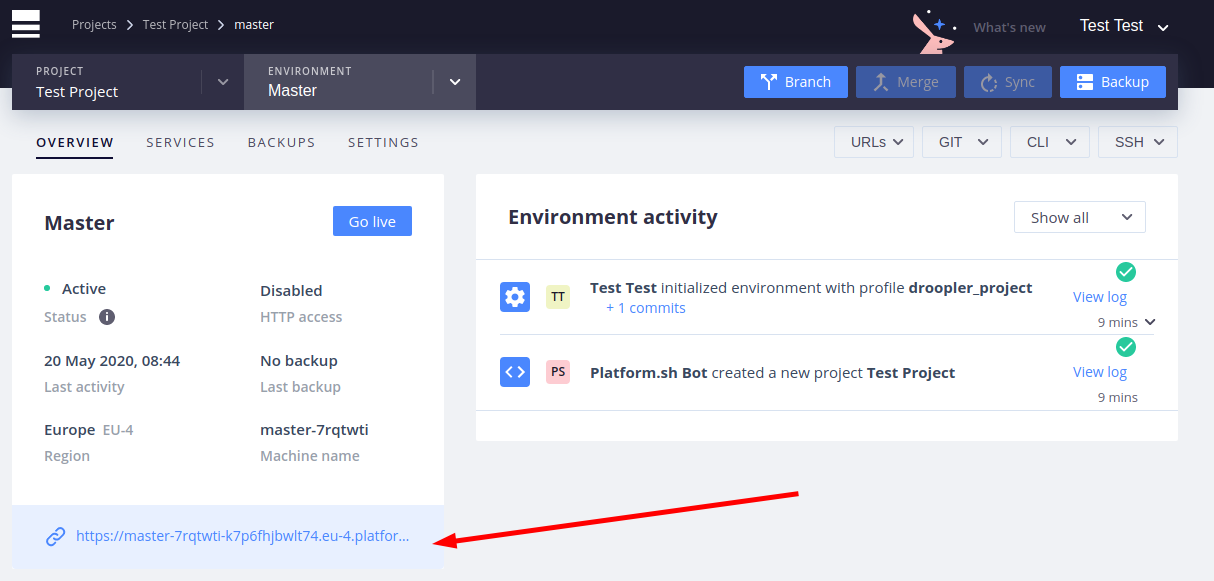View log for created new project activity
This screenshot has height=581, width=1214.
pyautogui.click(x=1100, y=372)
